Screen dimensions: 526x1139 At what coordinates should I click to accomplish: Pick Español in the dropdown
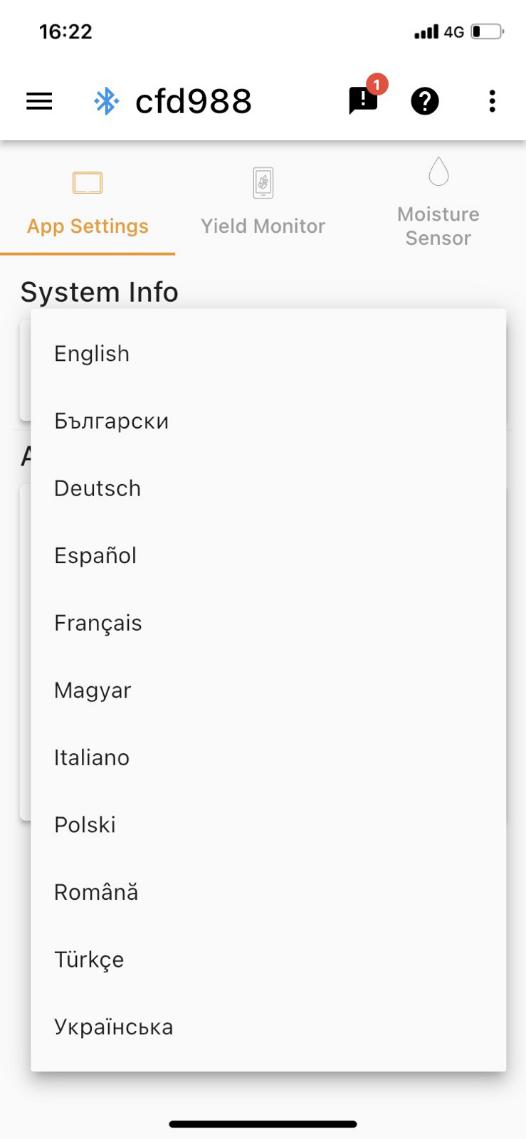click(268, 556)
